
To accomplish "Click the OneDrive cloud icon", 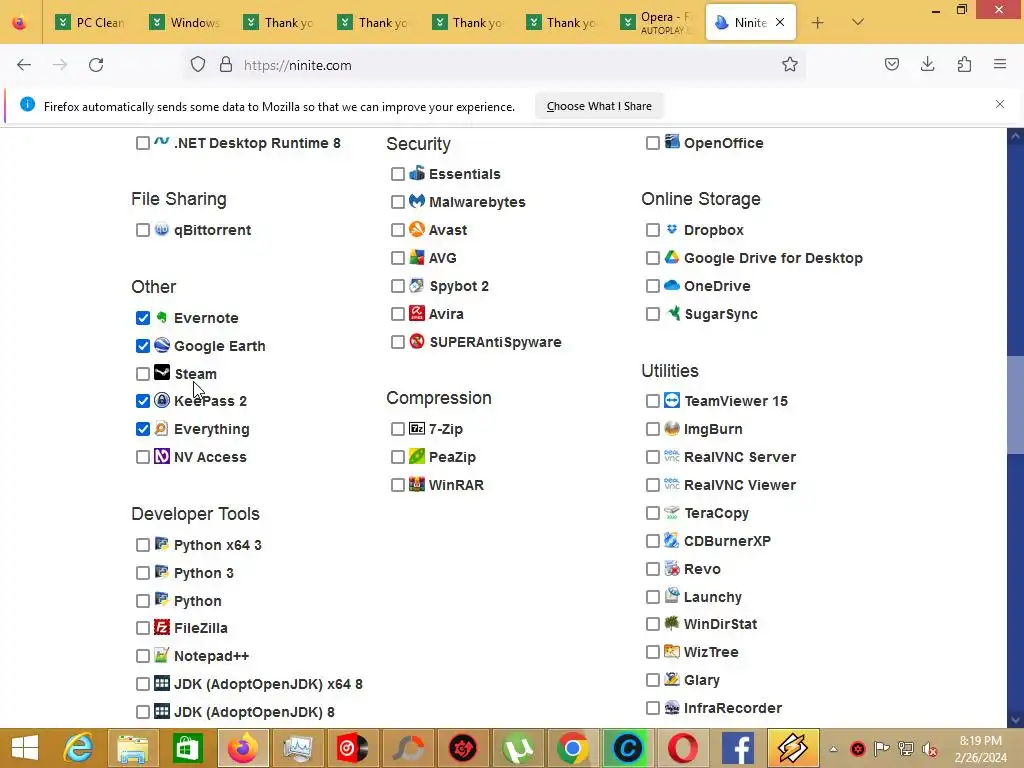I will (x=671, y=285).
